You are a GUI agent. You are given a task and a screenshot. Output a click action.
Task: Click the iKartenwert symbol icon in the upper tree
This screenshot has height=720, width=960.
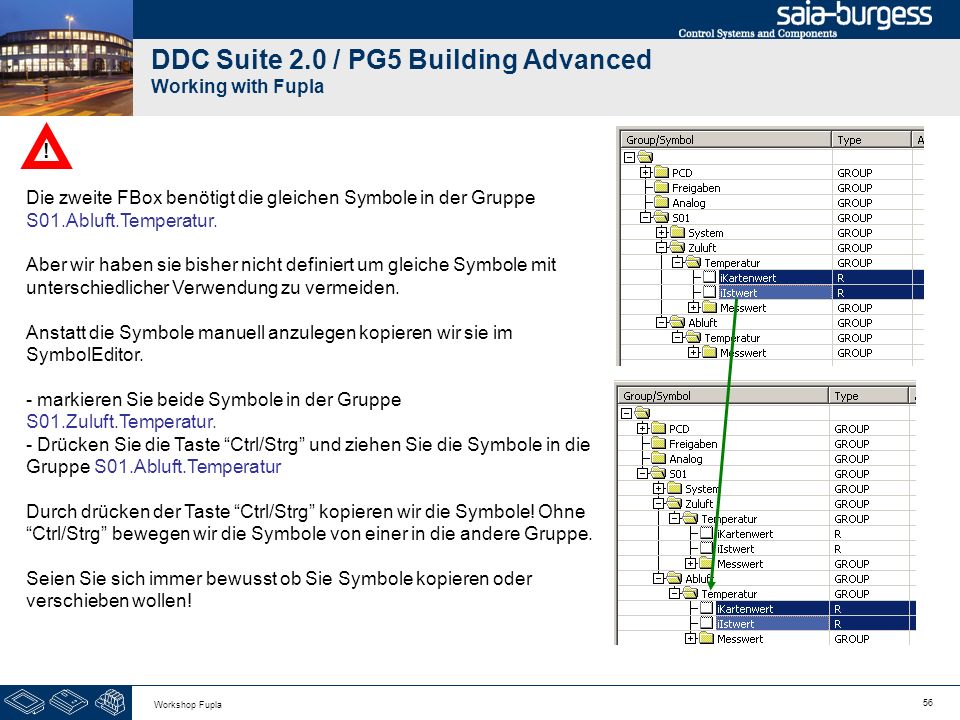point(709,277)
